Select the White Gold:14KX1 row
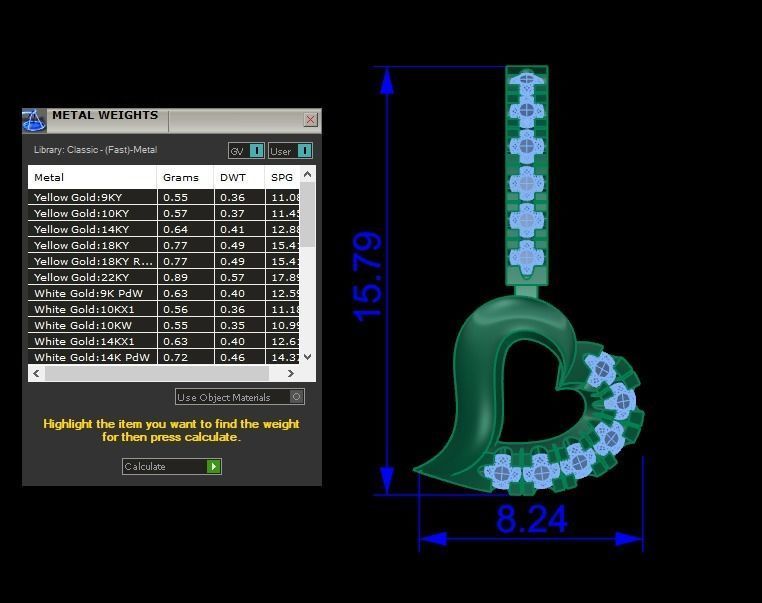The image size is (762, 603). click(164, 342)
